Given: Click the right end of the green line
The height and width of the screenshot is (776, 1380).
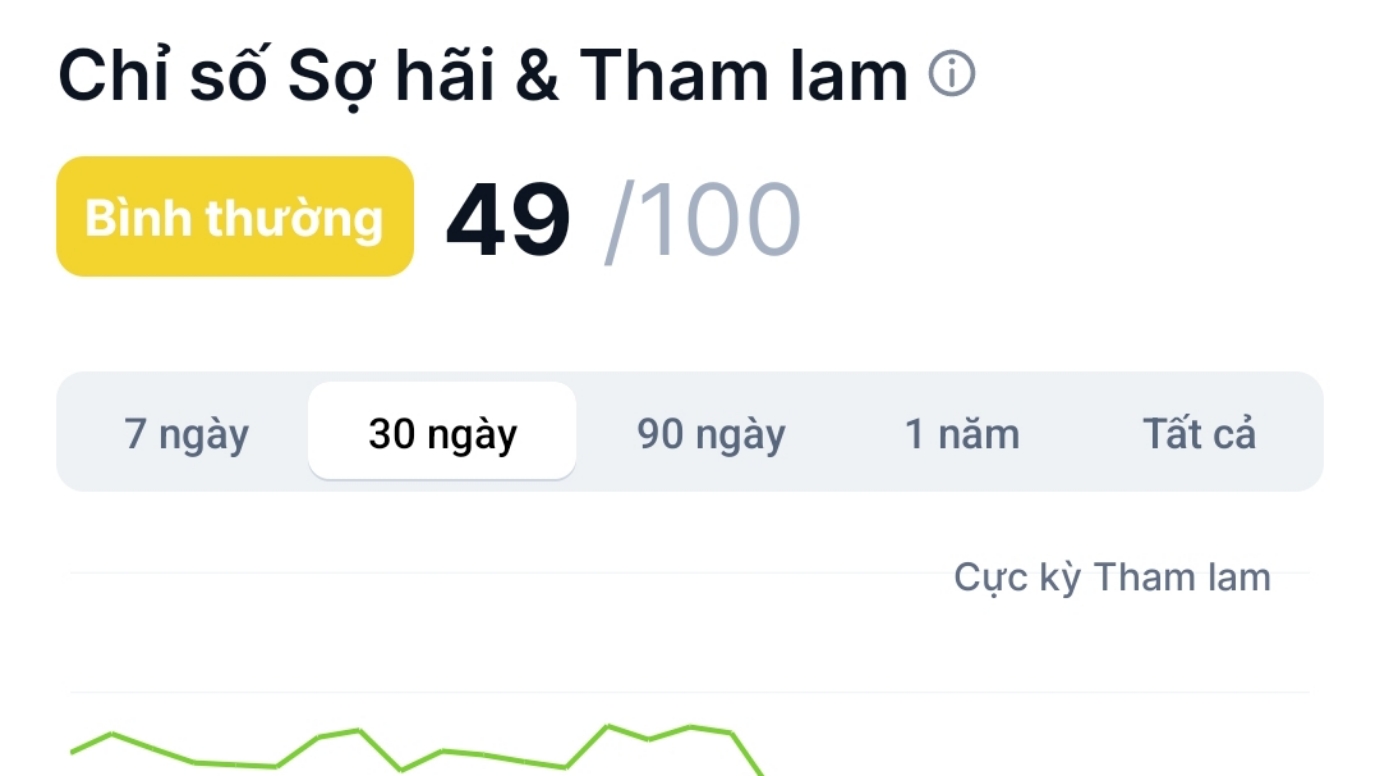Looking at the screenshot, I should (760, 771).
